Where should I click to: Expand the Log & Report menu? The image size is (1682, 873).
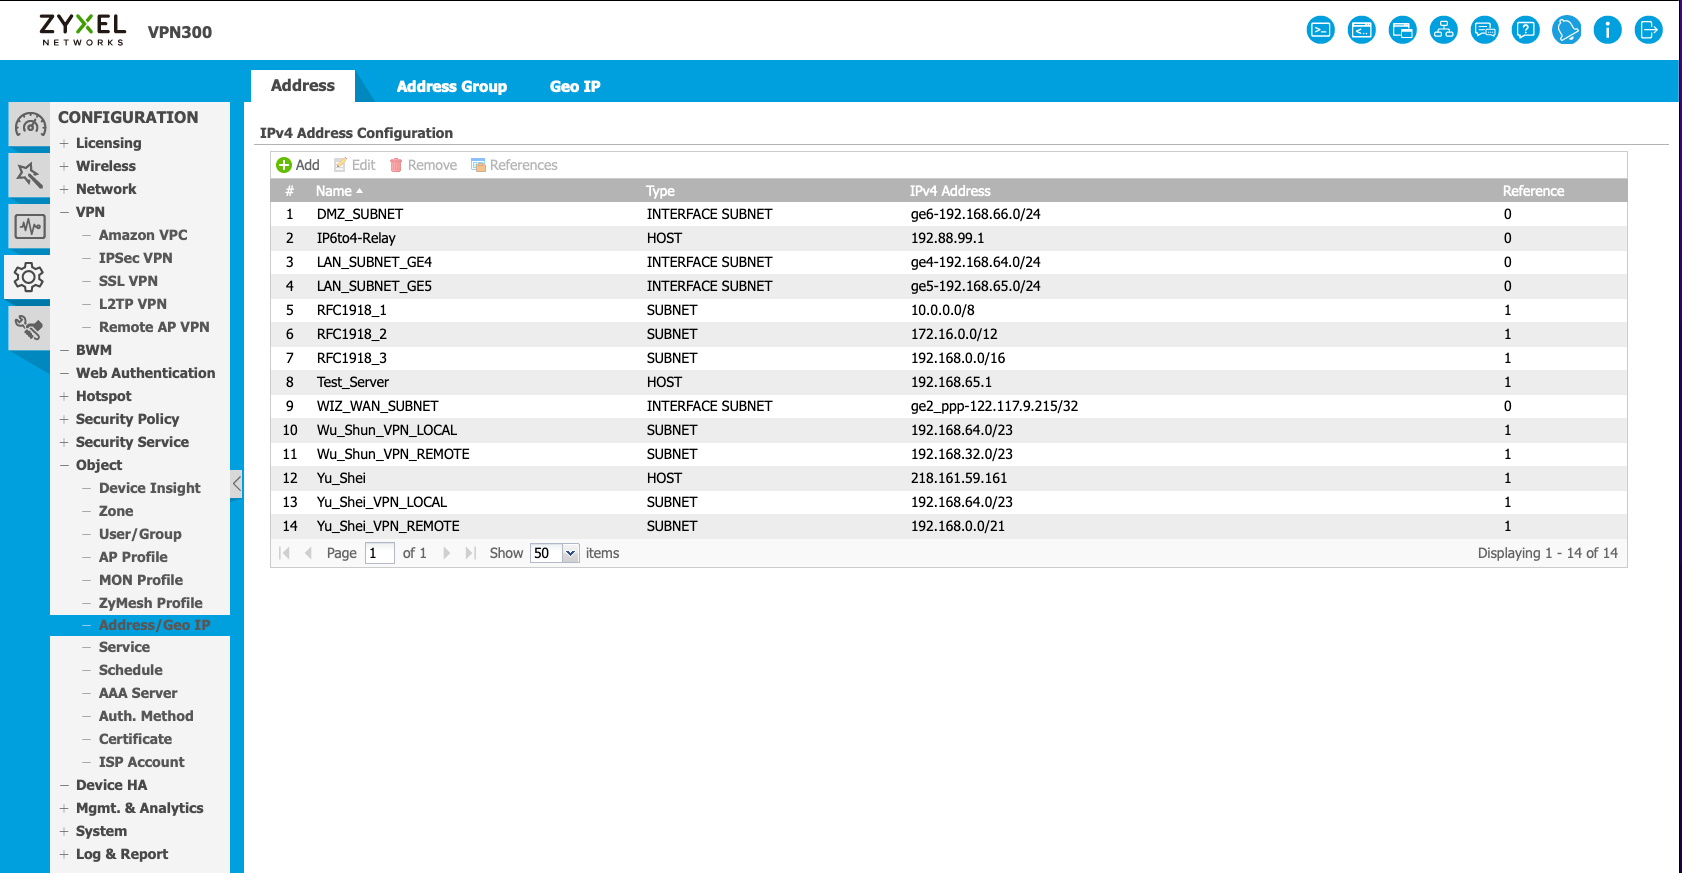[x=64, y=854]
